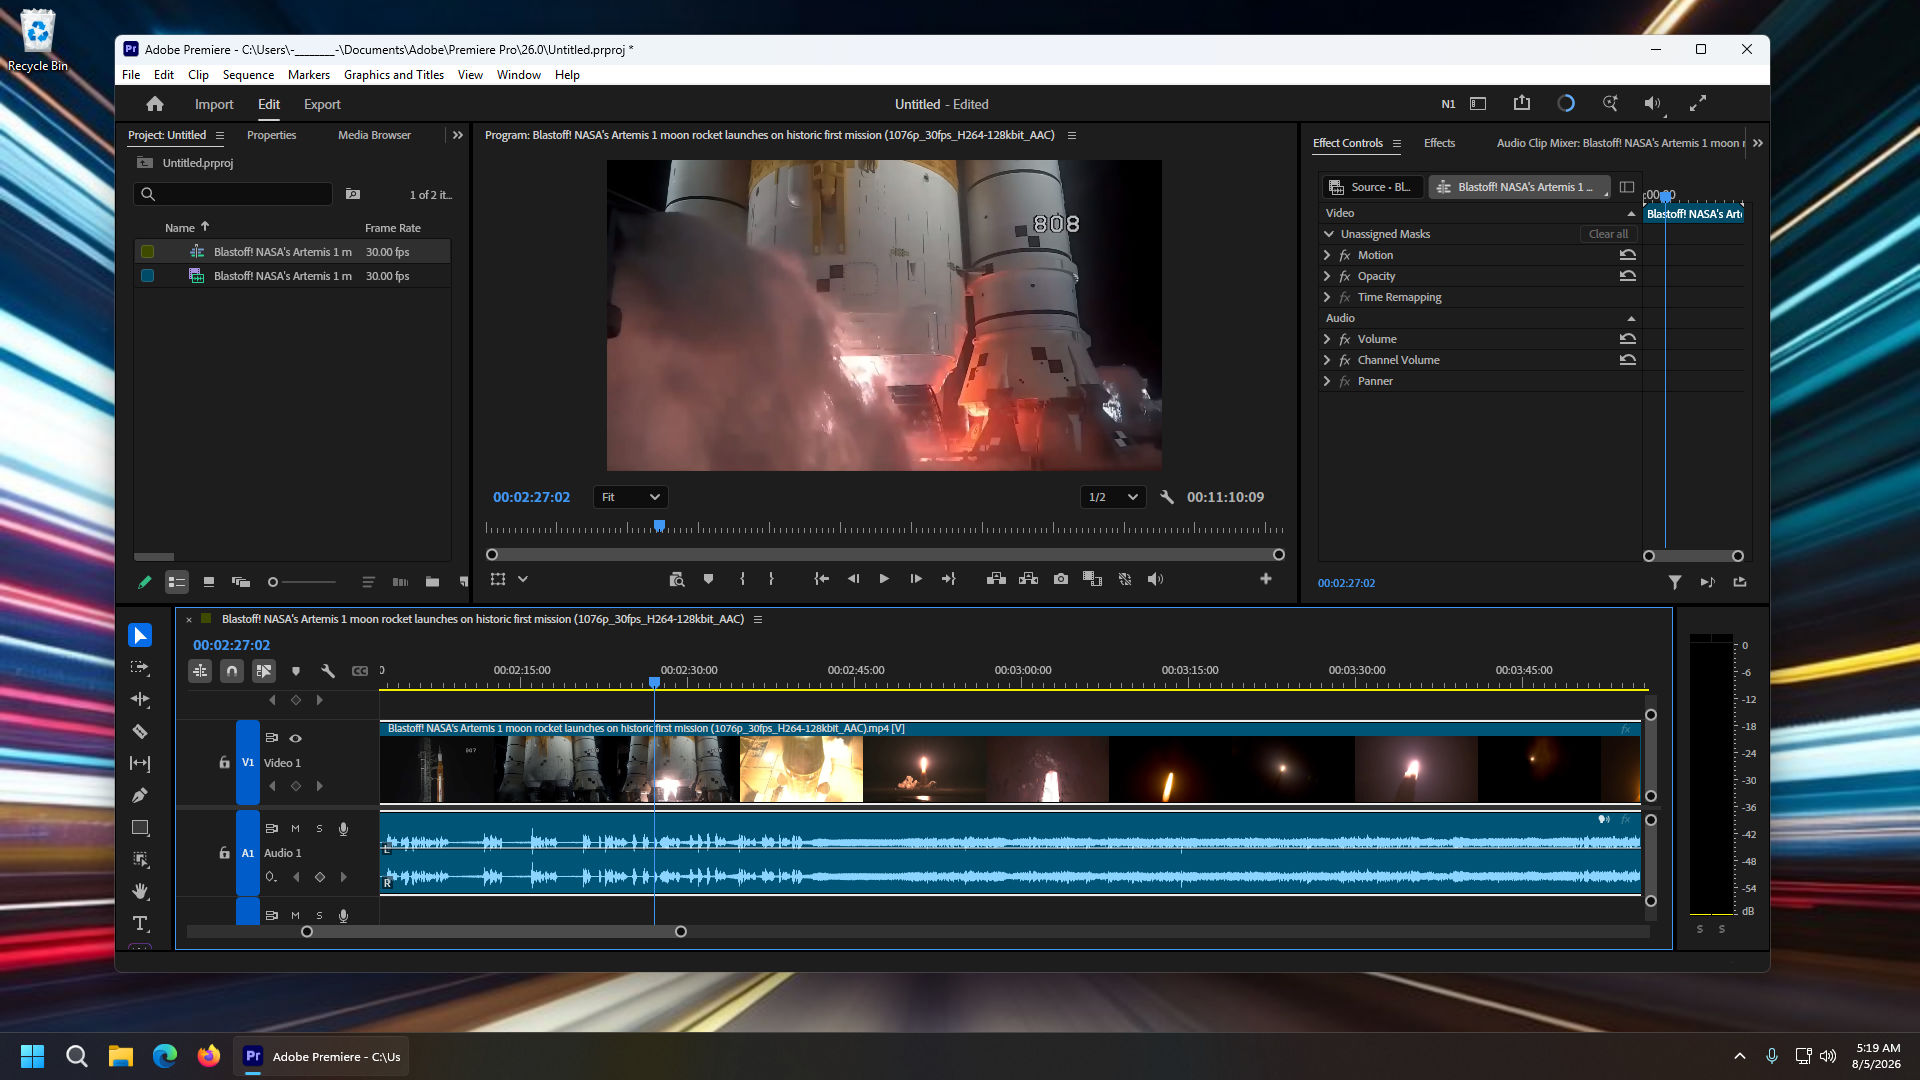Step back one frame
The image size is (1920, 1080).
[x=853, y=579]
